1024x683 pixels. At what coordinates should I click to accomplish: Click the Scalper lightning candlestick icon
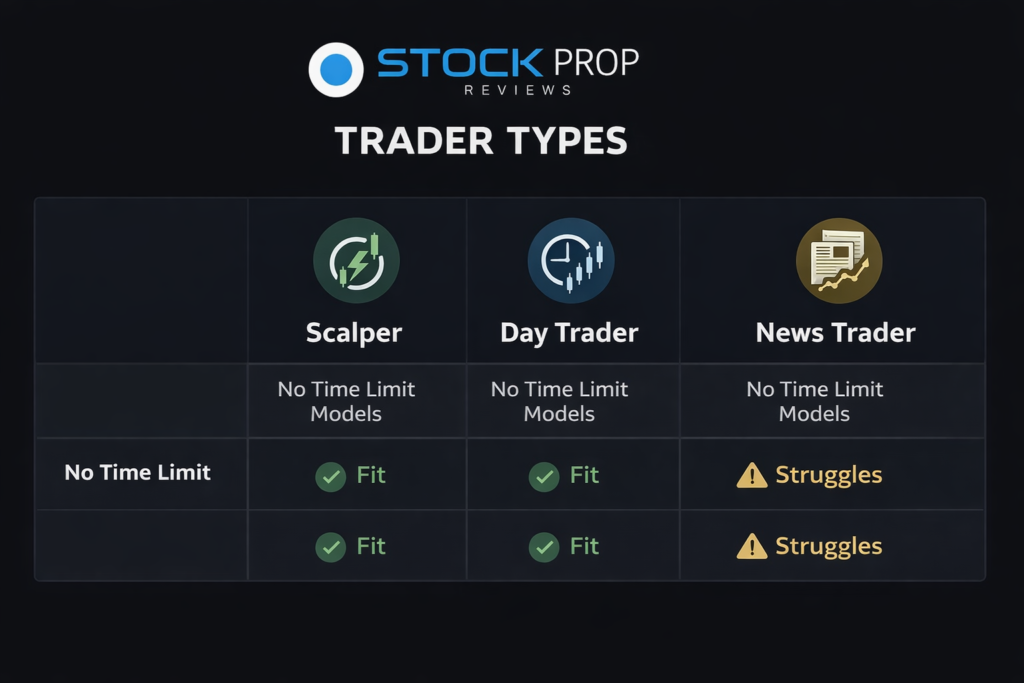pos(356,261)
